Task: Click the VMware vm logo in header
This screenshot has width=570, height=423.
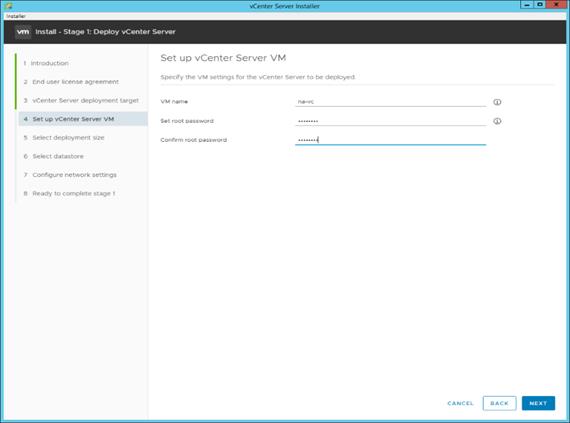Action: click(23, 32)
